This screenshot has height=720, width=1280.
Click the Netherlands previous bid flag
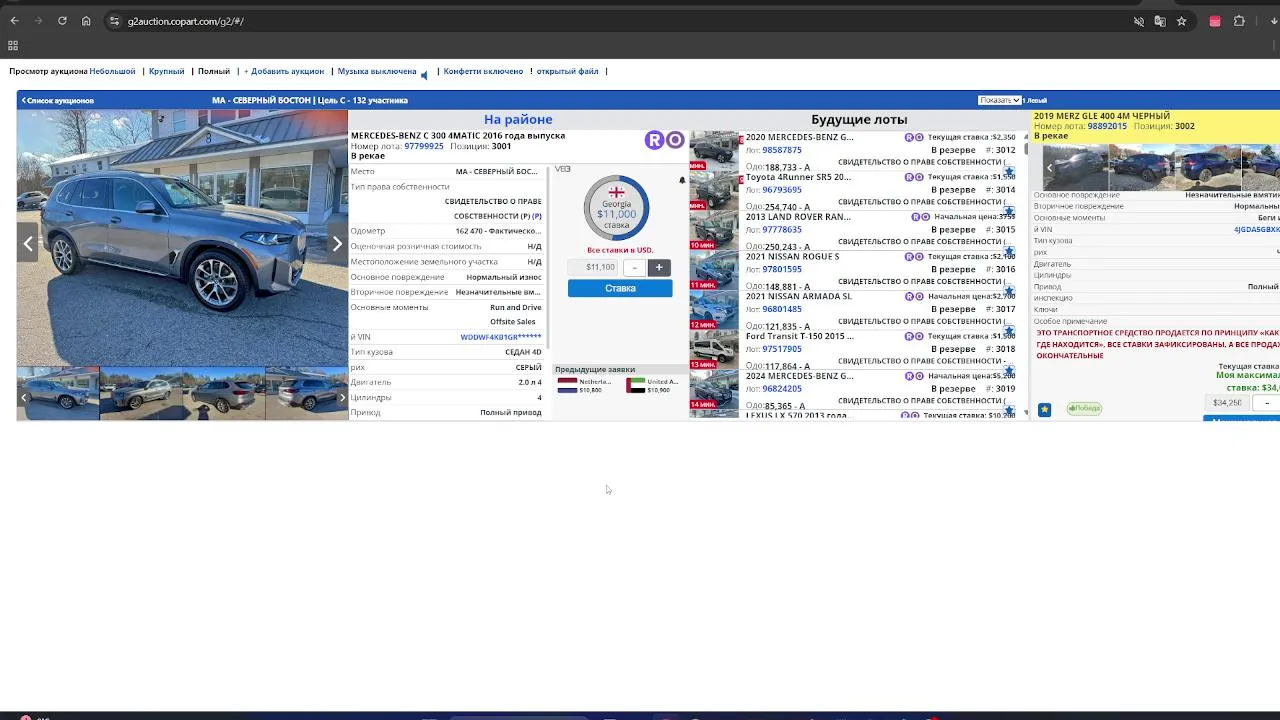coord(567,385)
